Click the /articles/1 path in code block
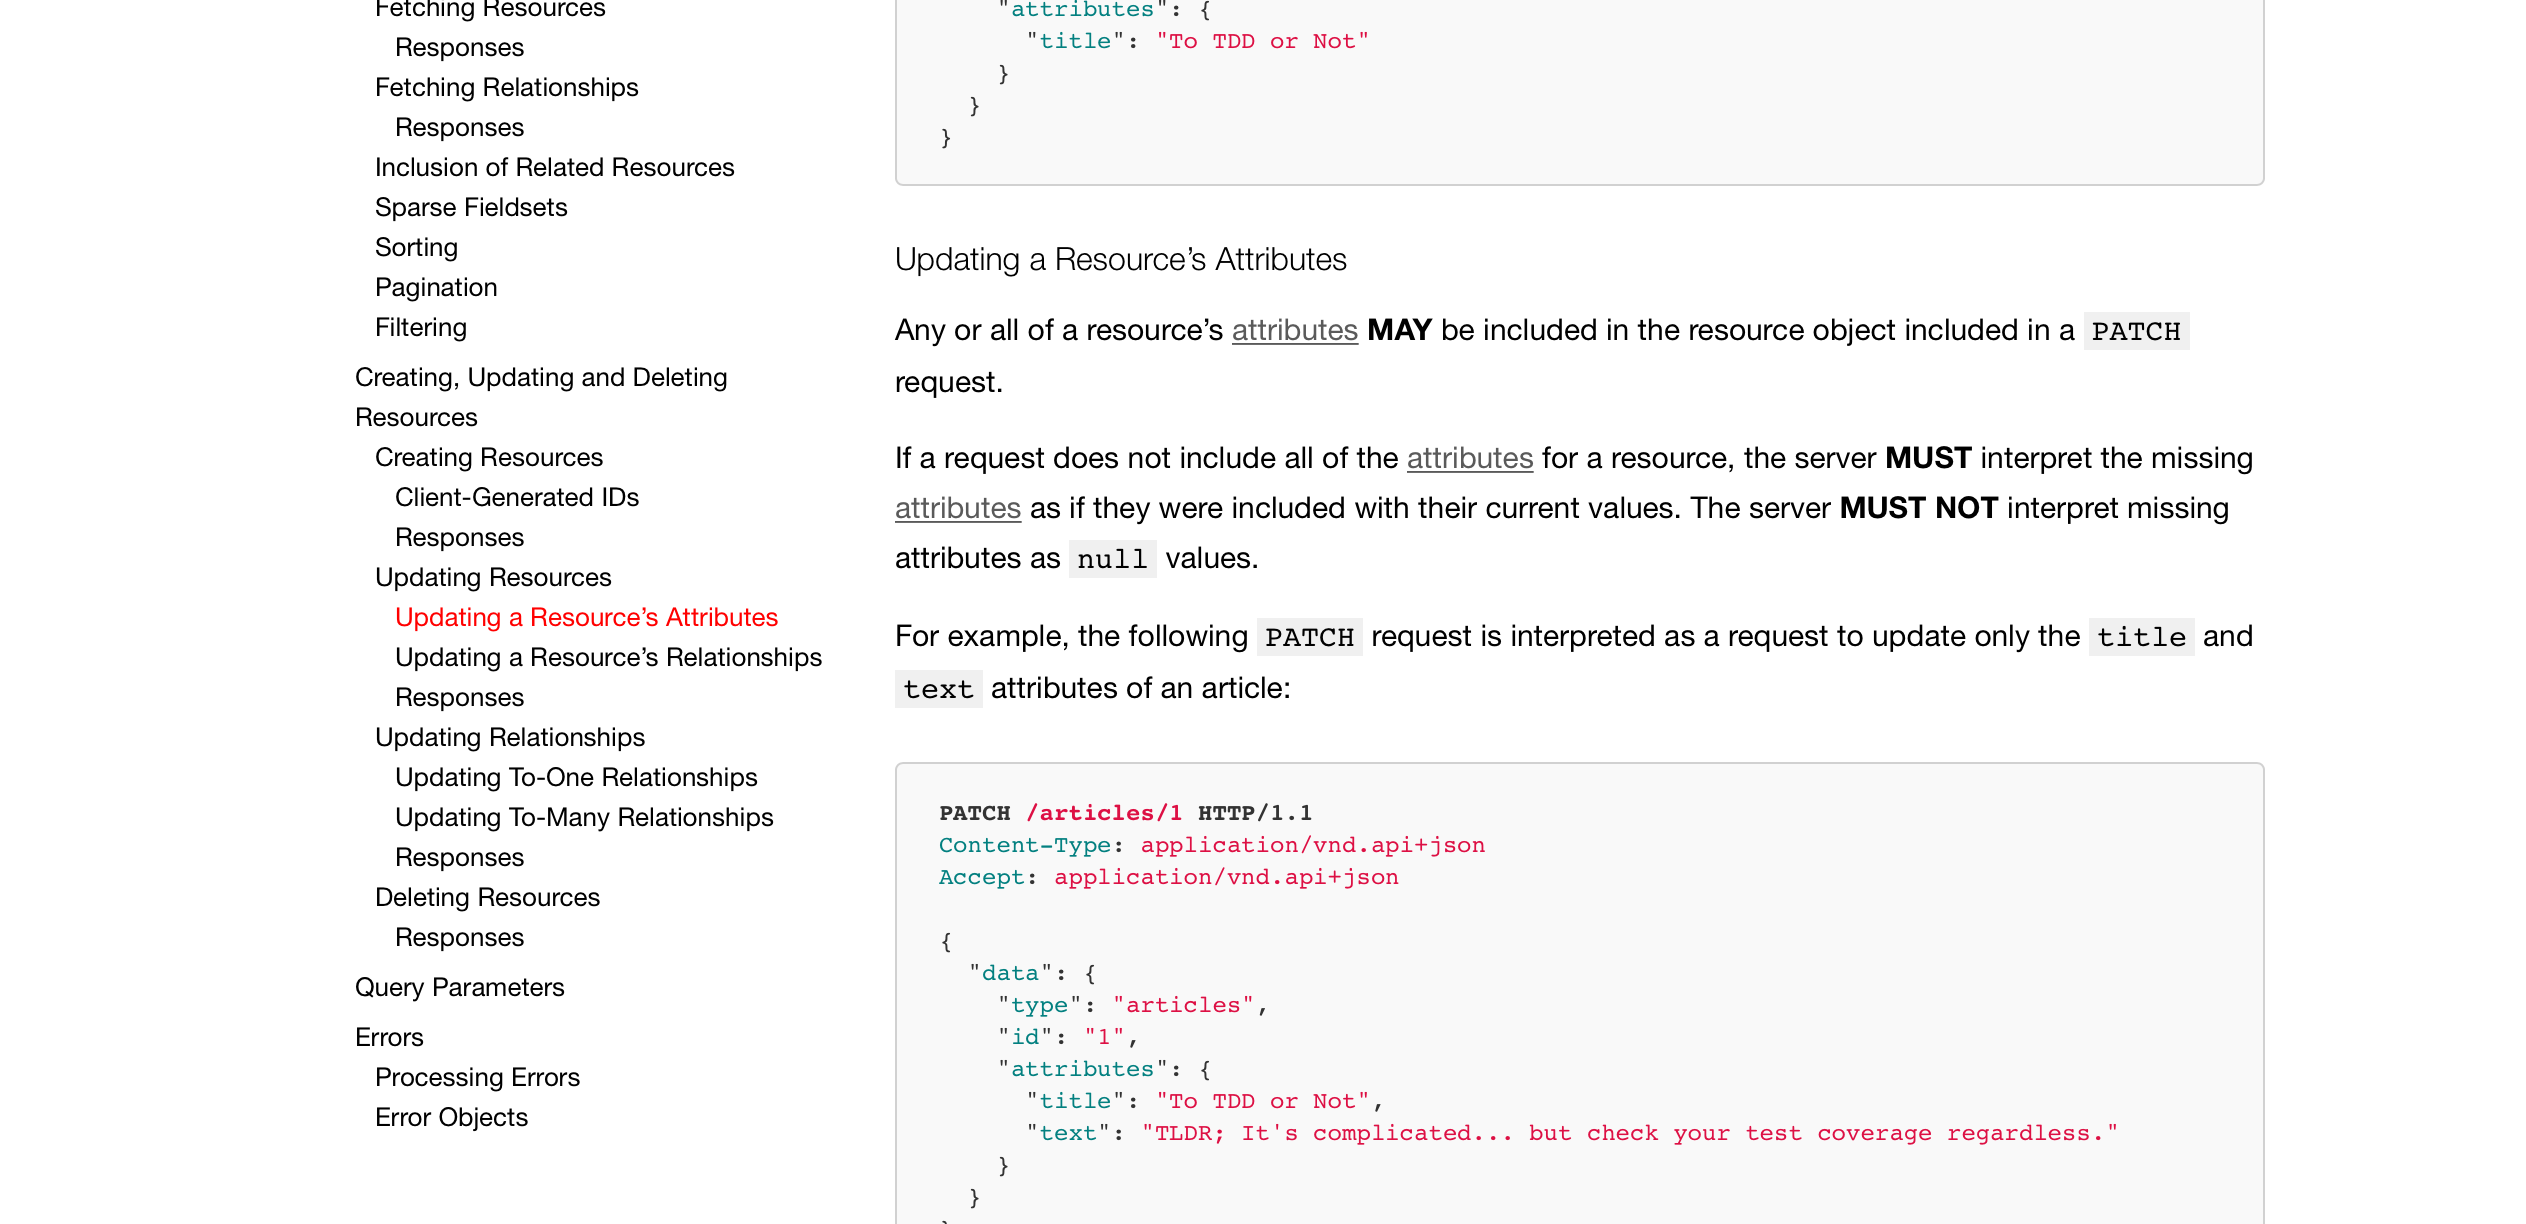 tap(1104, 813)
